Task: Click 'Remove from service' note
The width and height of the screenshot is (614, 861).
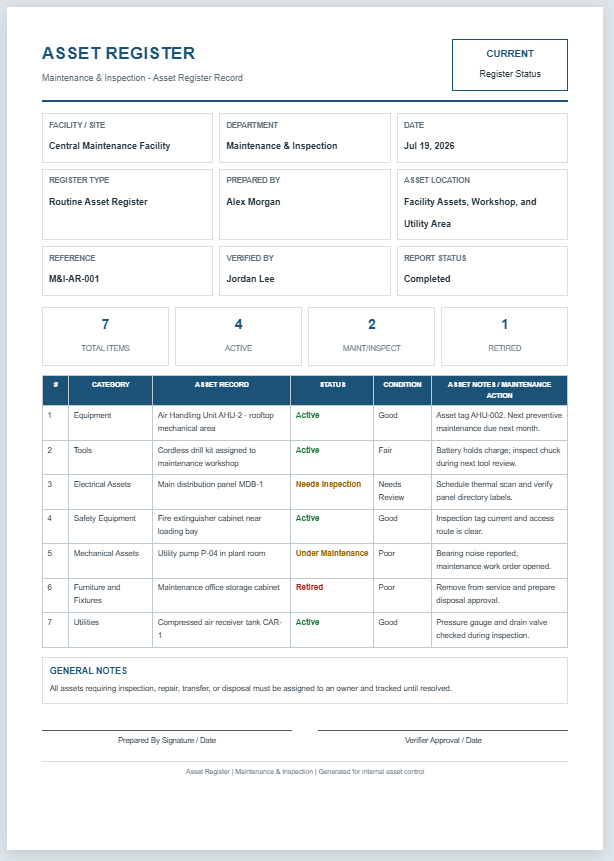Action: pos(499,595)
